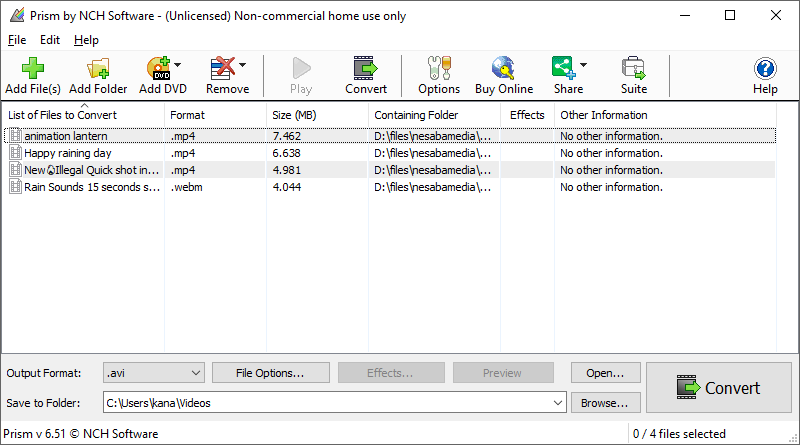Click the Other Information column header
This screenshot has width=800, height=445.
pyautogui.click(x=665, y=115)
